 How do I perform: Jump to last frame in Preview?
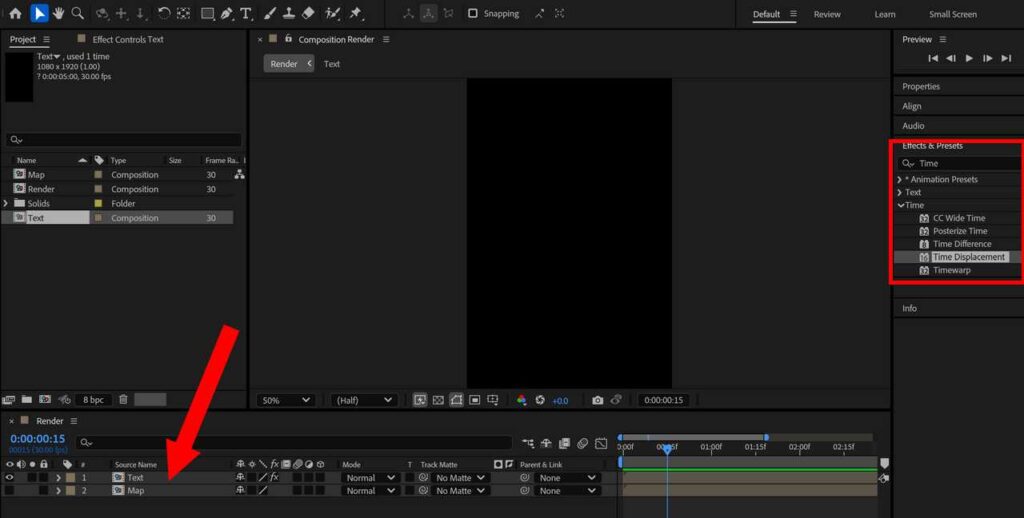point(1006,58)
